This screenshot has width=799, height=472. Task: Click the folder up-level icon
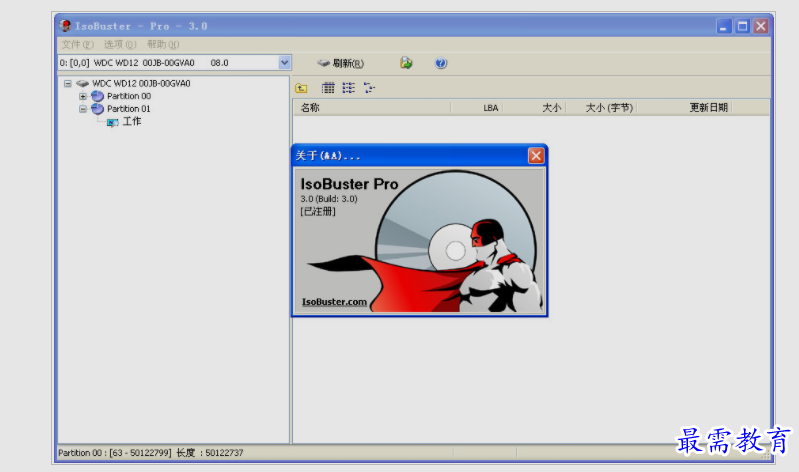[301, 88]
